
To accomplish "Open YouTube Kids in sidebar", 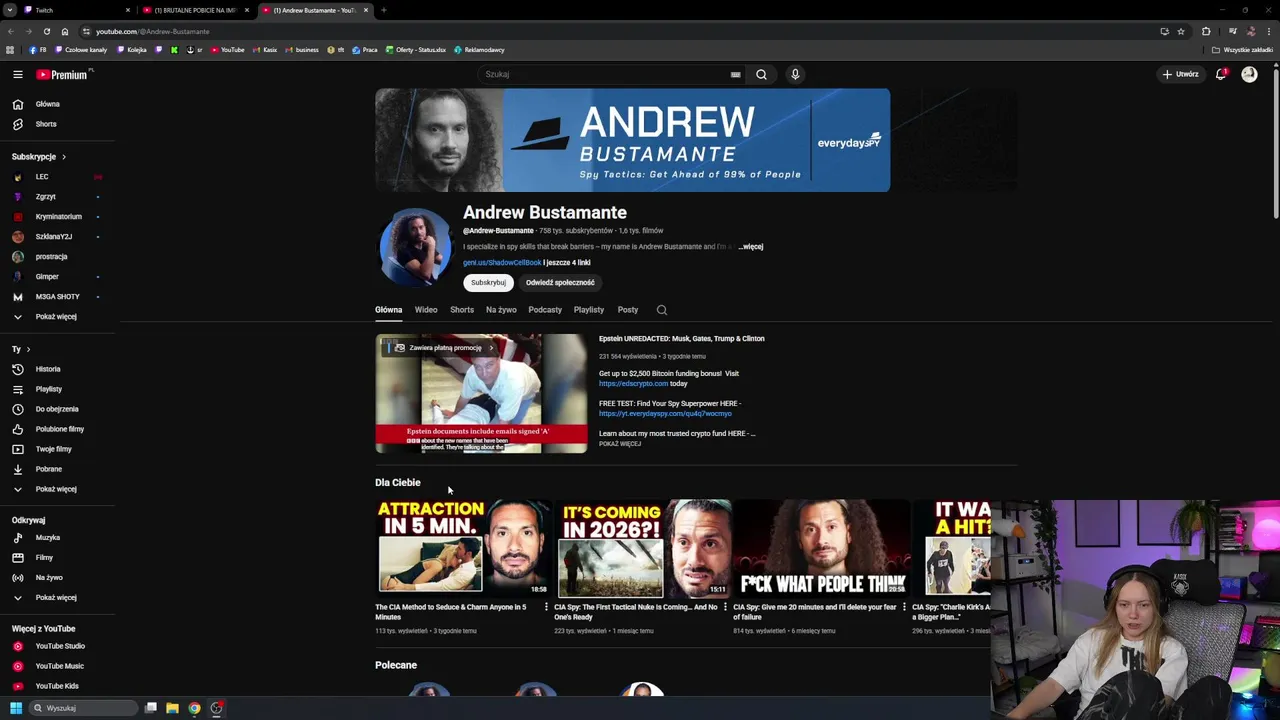I will [58, 686].
